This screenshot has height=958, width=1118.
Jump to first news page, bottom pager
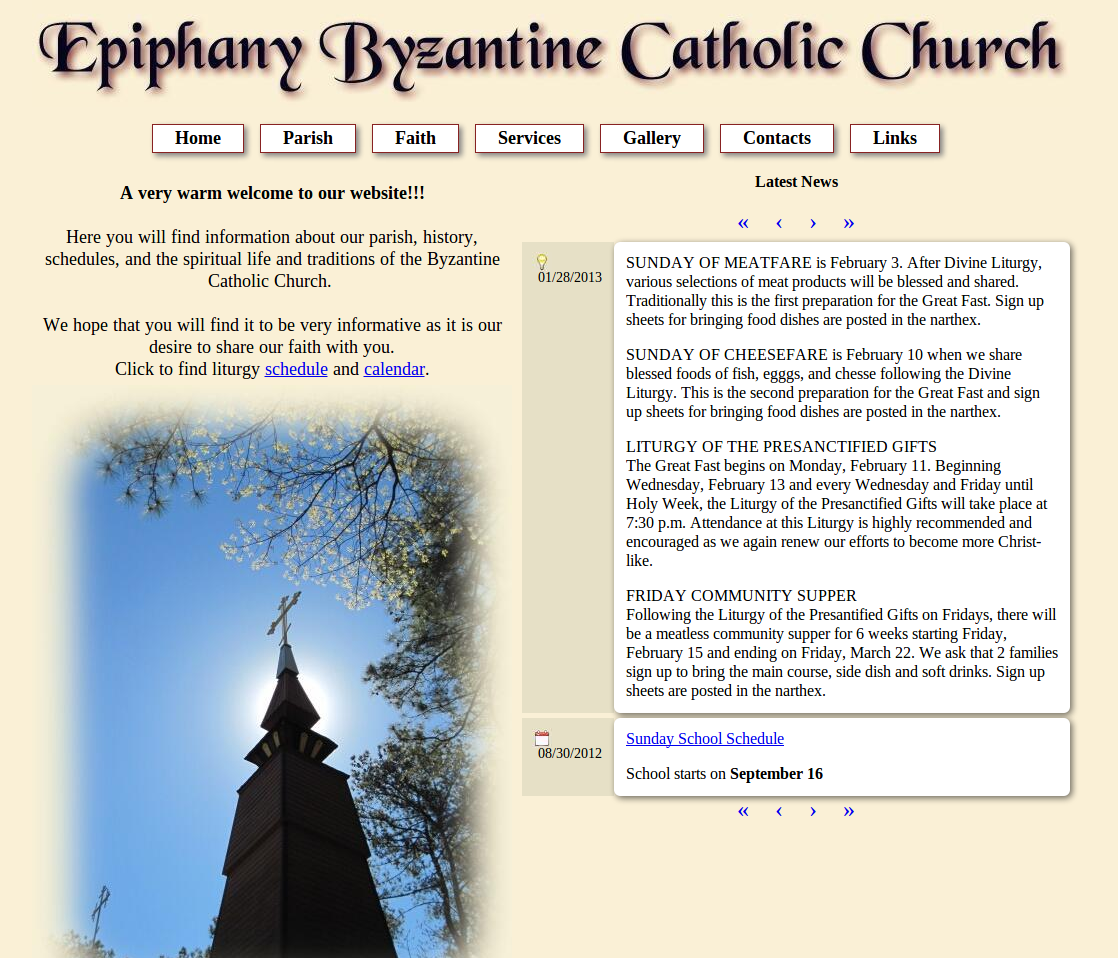pos(743,811)
